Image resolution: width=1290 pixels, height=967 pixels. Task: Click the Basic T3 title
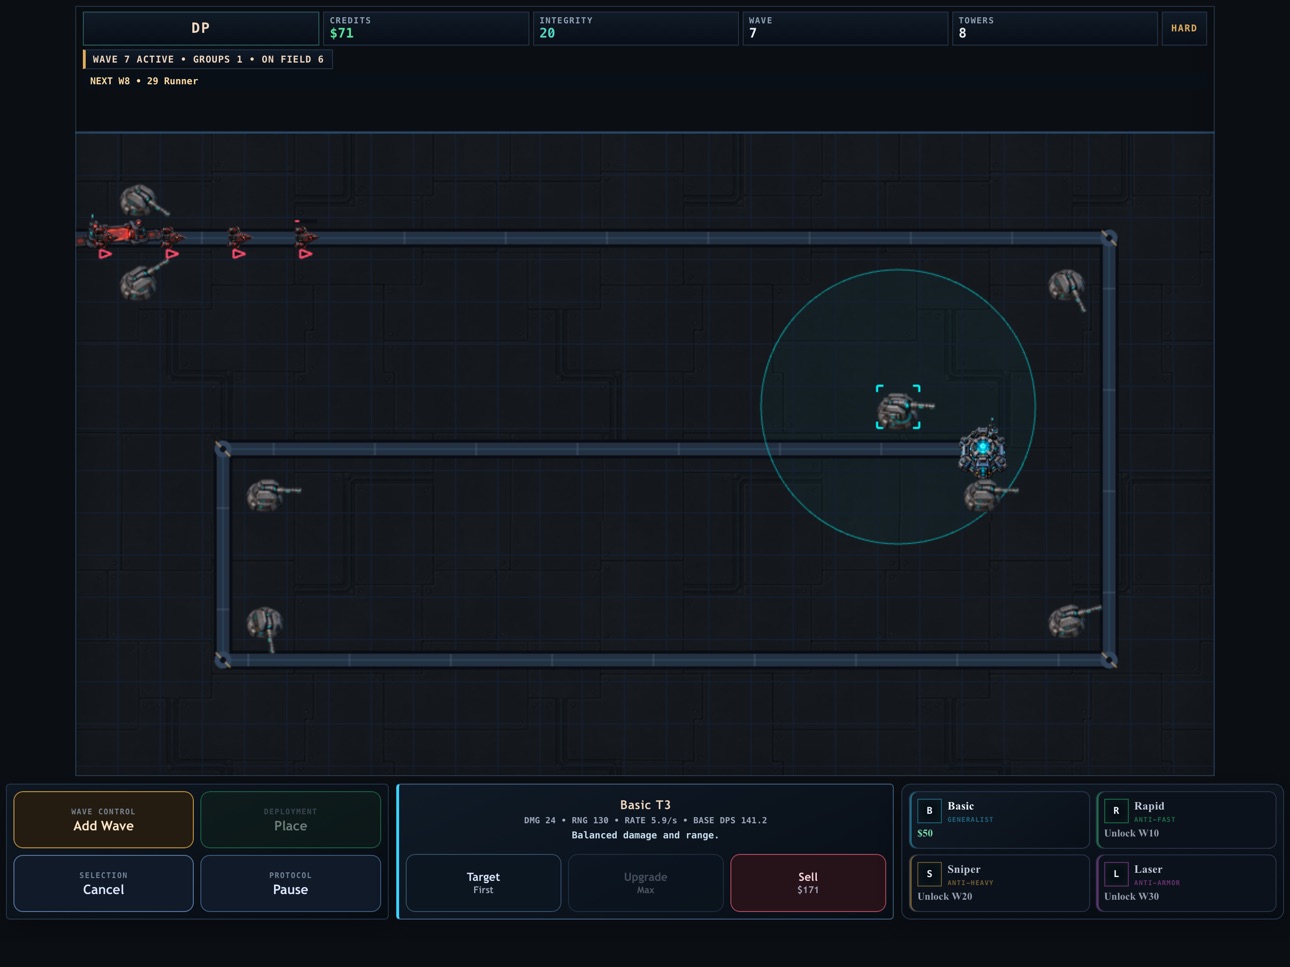[645, 804]
